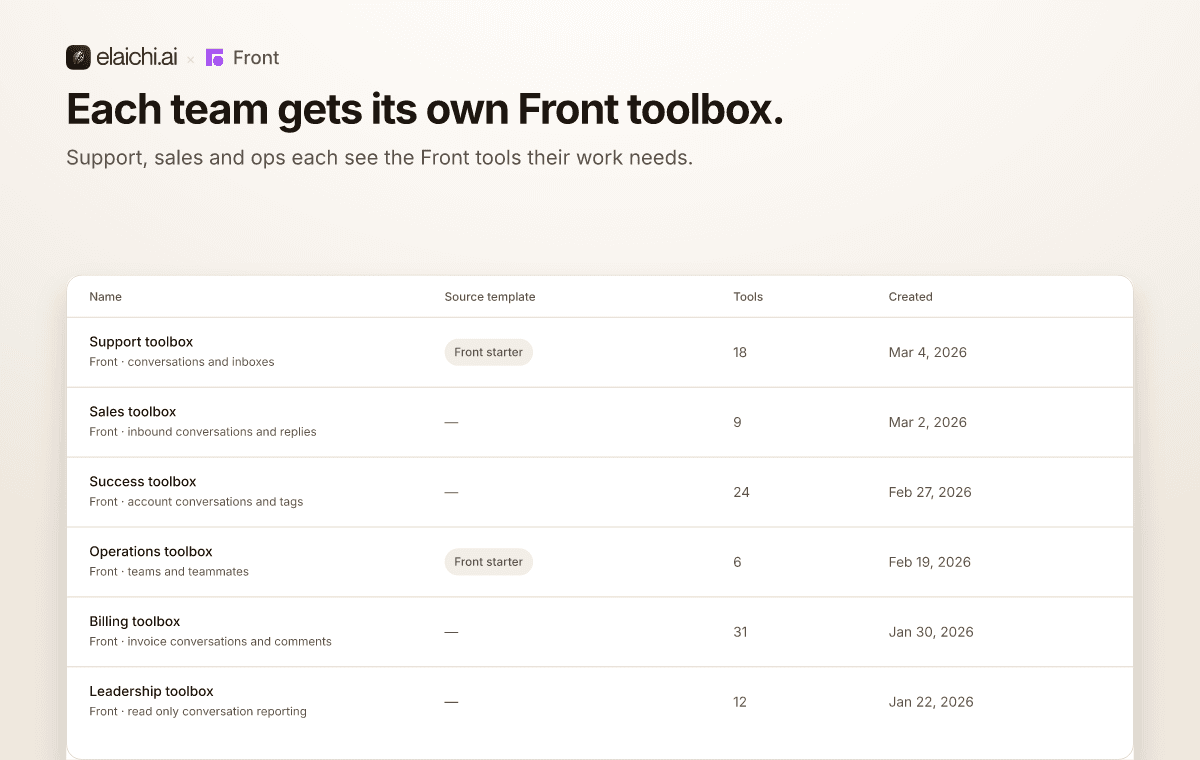Screen dimensions: 1200x760
Task: Click the Feb 27, 2026 created date
Action: 930,492
